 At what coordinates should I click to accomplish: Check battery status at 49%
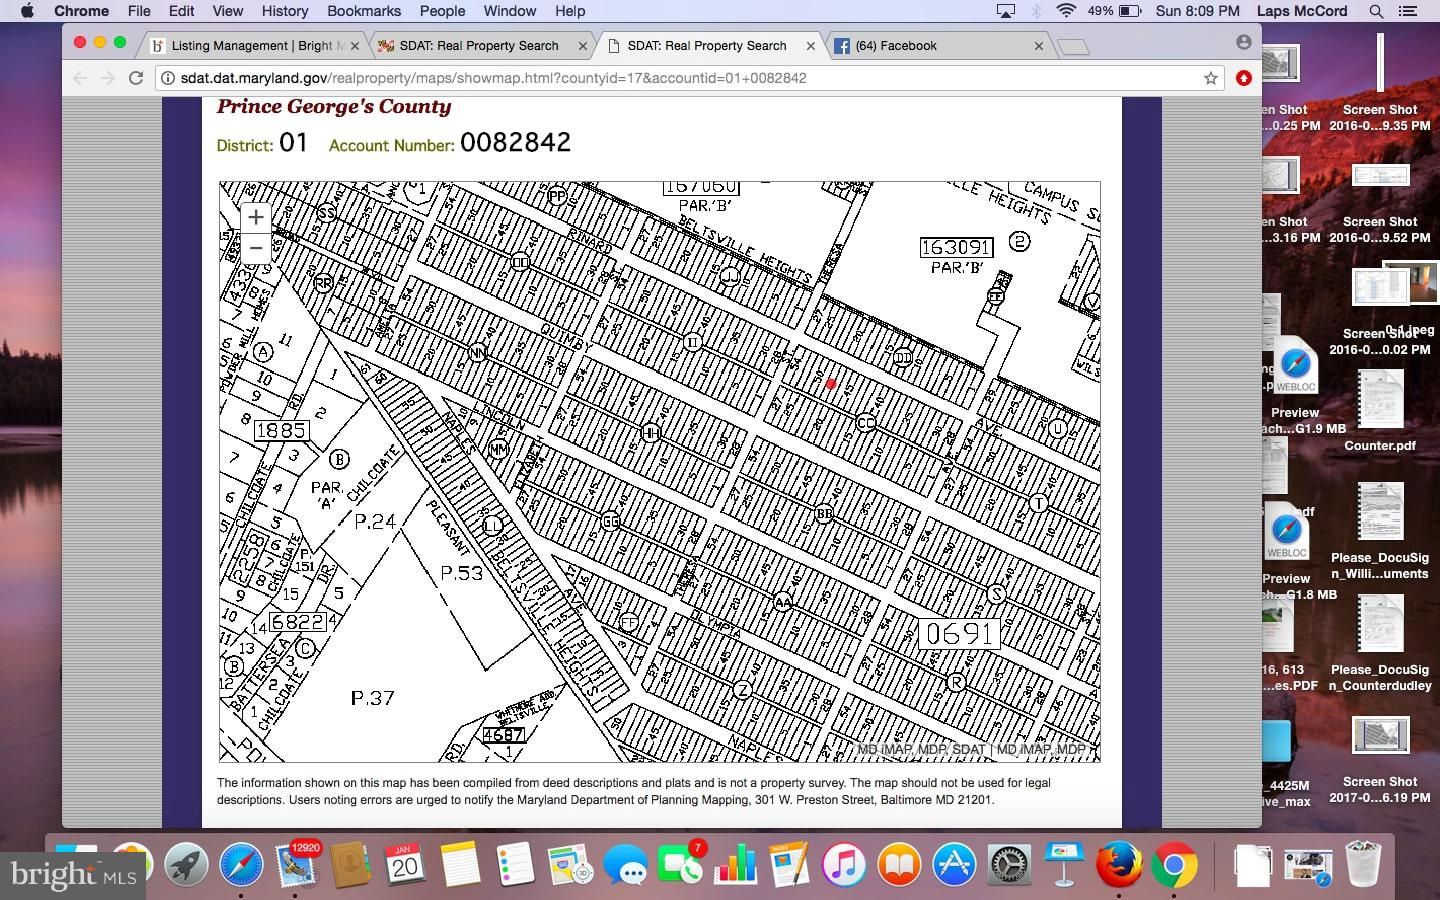1114,11
